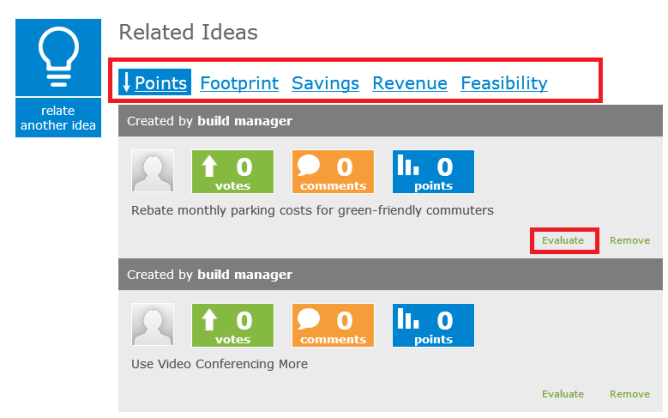Click points box on Video Conferencing idea
The width and height of the screenshot is (668, 418).
pos(433,325)
